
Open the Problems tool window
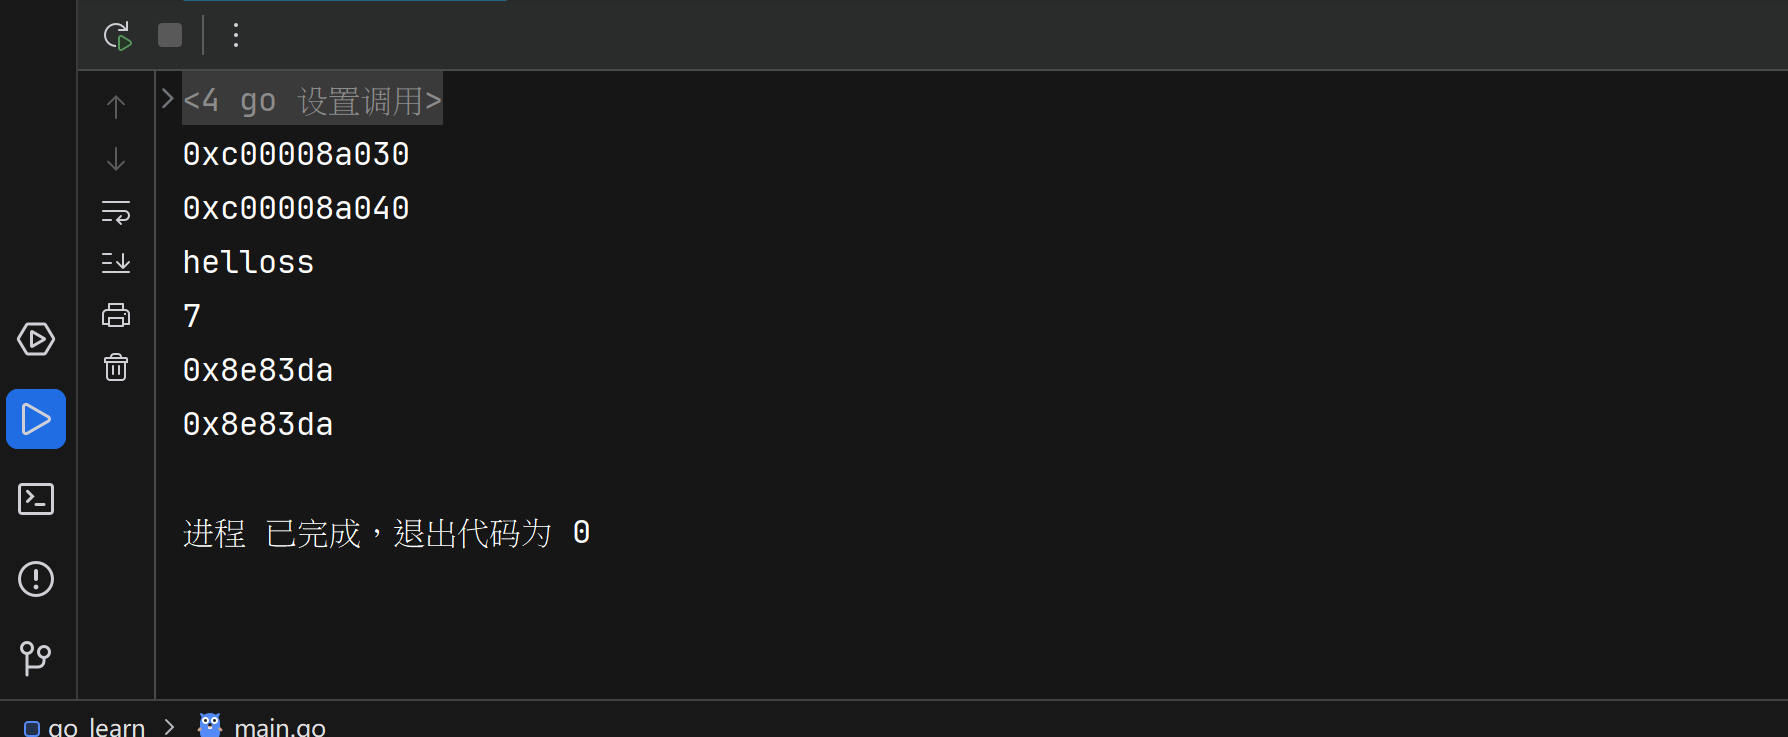click(x=36, y=579)
